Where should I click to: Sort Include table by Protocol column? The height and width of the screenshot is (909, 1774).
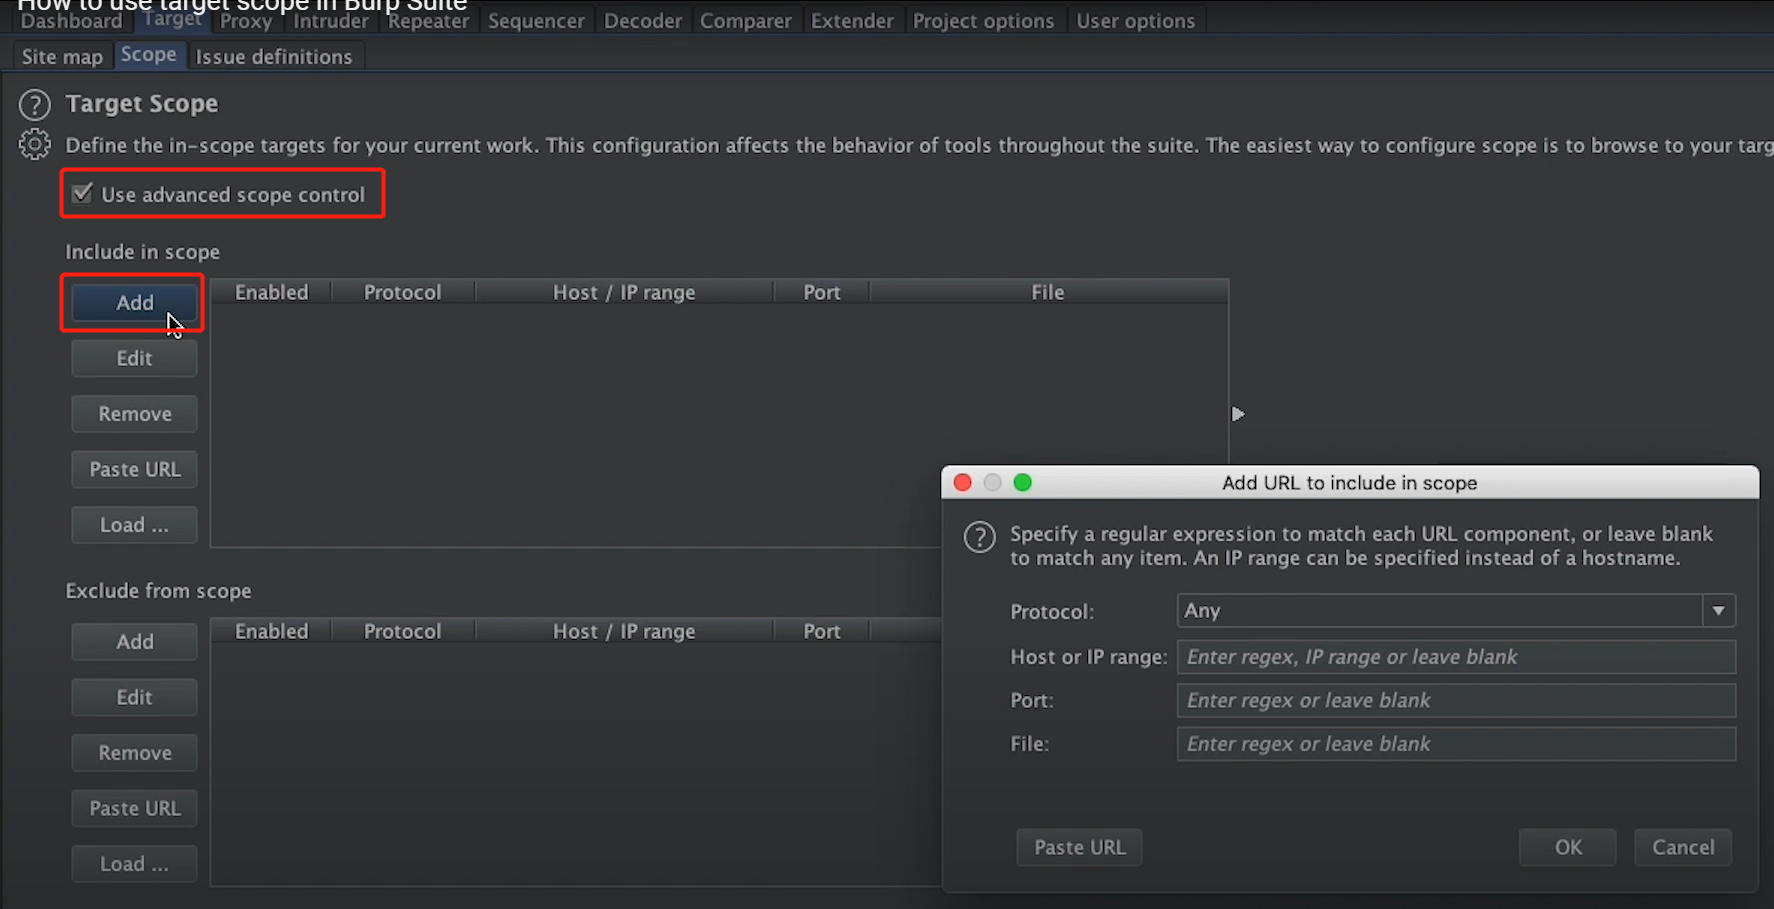402,292
